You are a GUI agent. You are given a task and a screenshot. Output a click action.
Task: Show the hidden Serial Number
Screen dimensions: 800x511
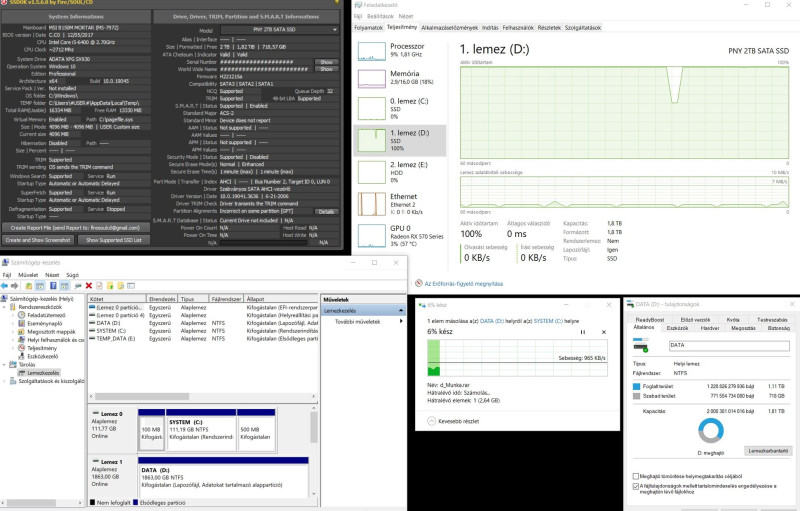click(x=326, y=62)
